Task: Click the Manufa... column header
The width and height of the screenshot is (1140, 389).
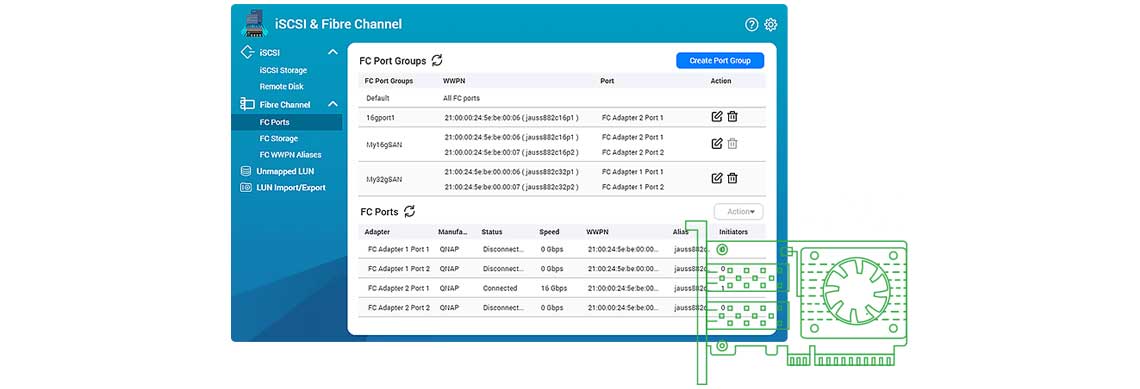Action: (453, 232)
